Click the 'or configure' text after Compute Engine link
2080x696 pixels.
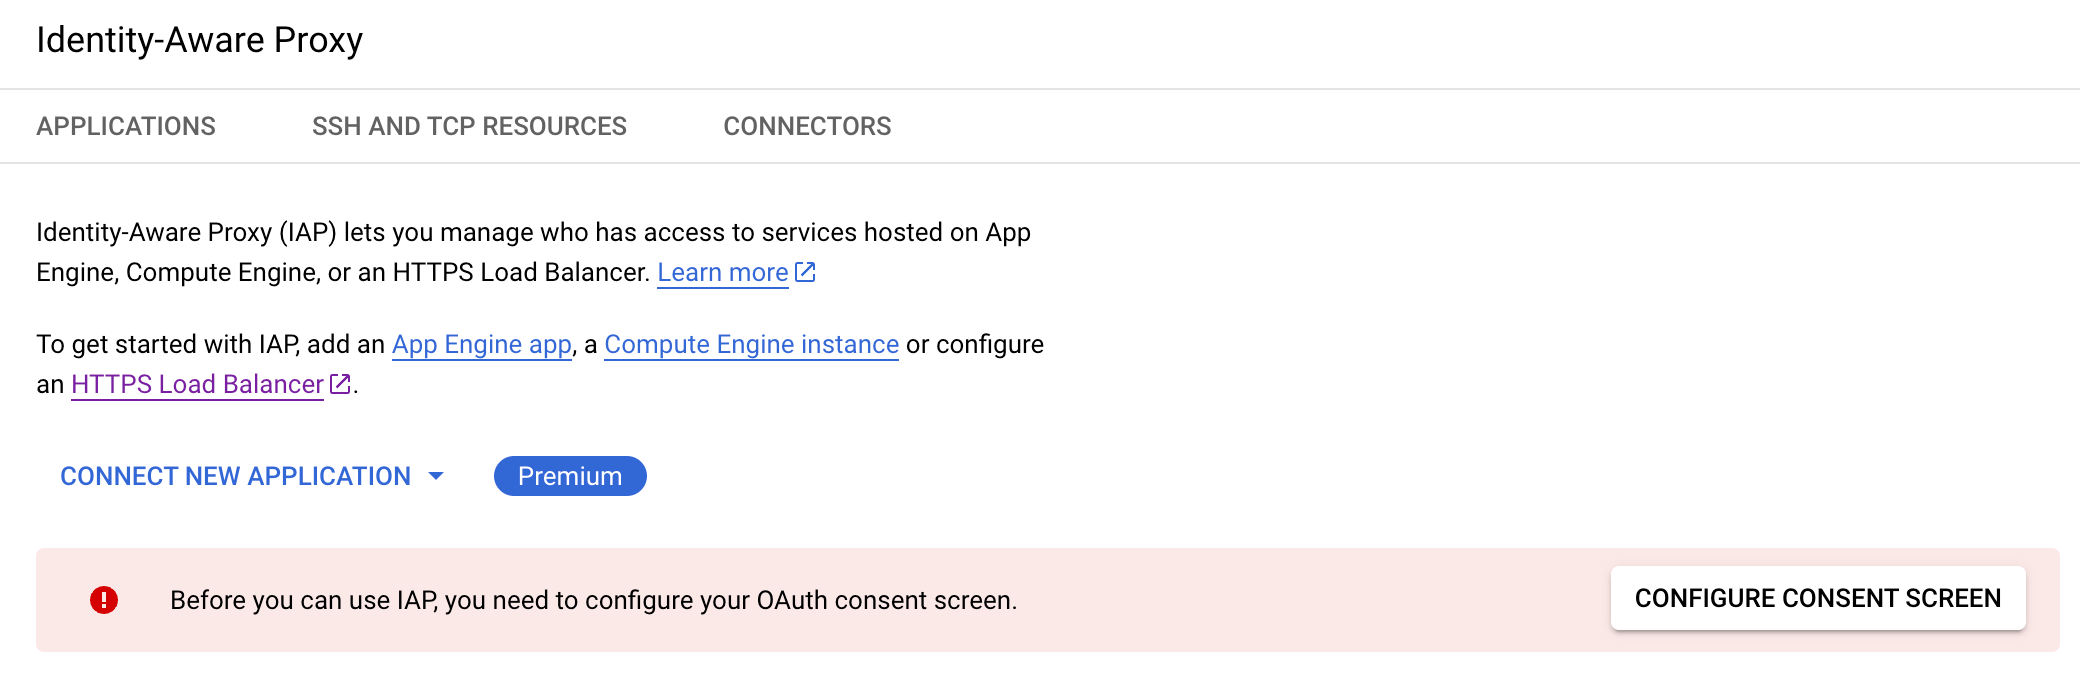[975, 344]
